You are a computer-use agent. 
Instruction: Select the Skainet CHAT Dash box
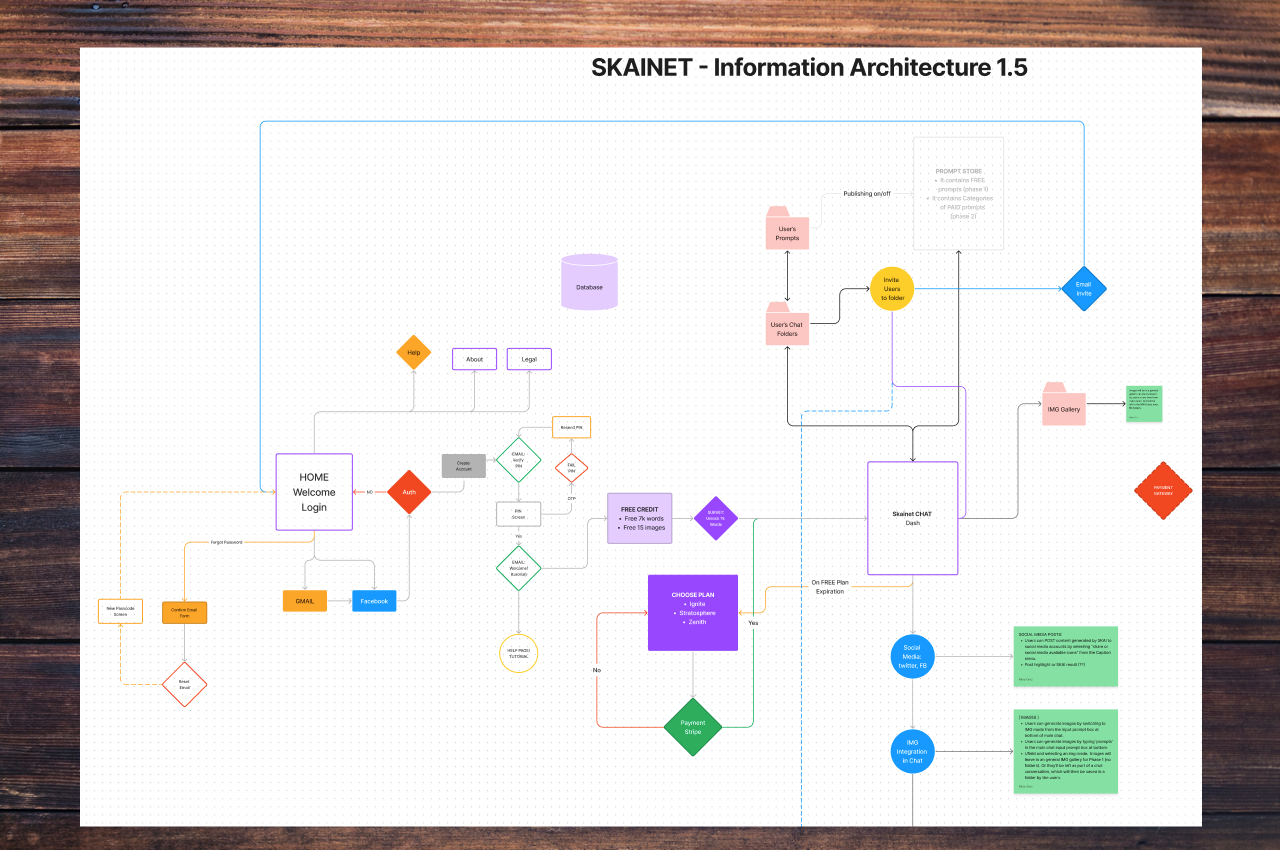pyautogui.click(x=912, y=518)
